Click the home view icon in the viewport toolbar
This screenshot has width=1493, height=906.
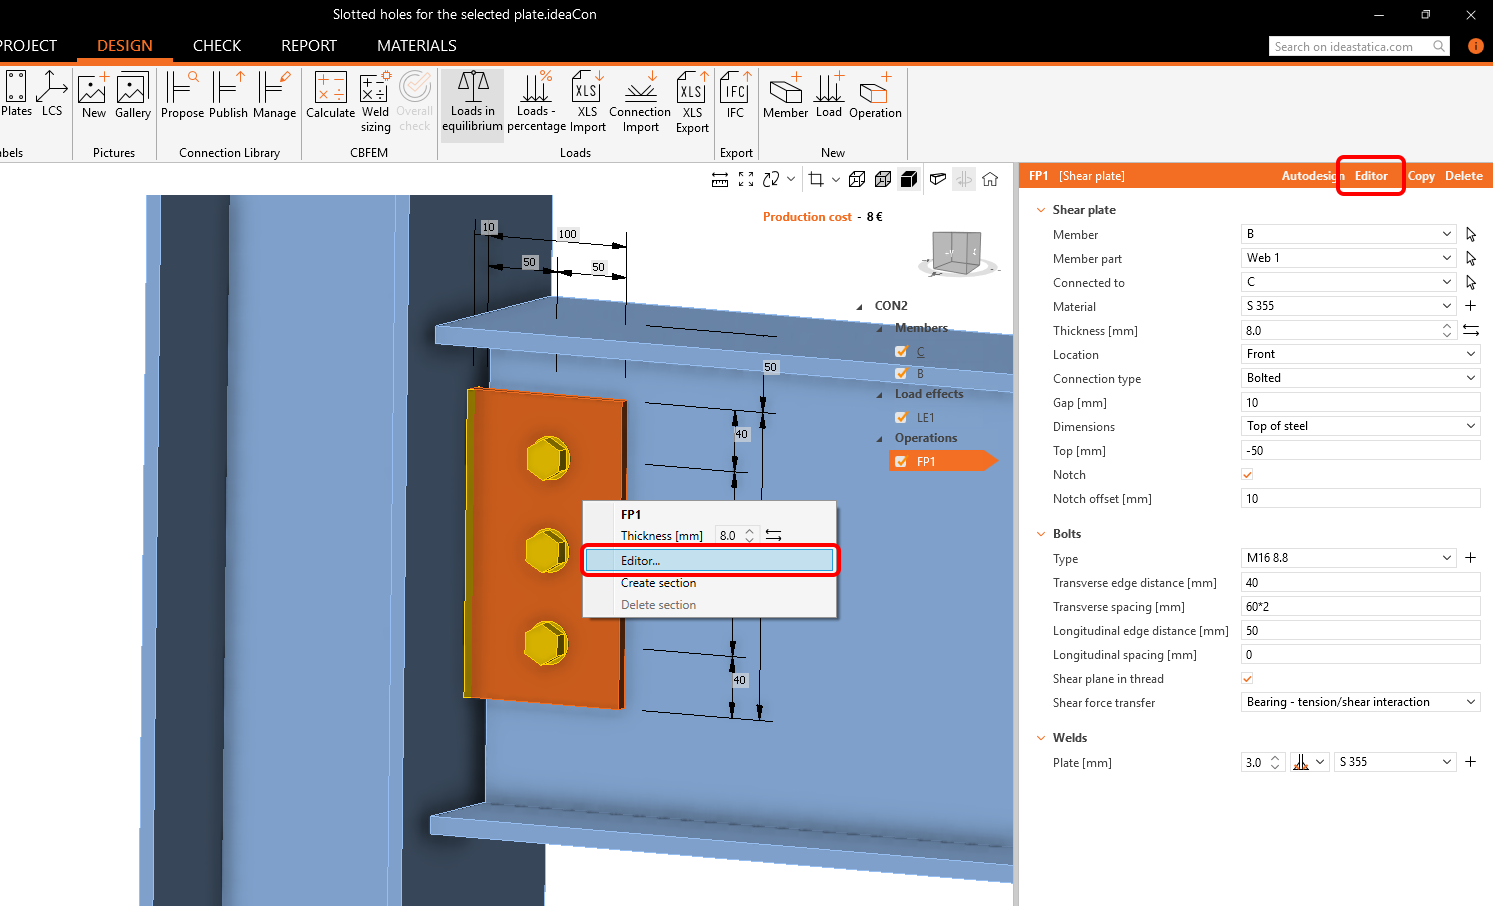(x=990, y=178)
